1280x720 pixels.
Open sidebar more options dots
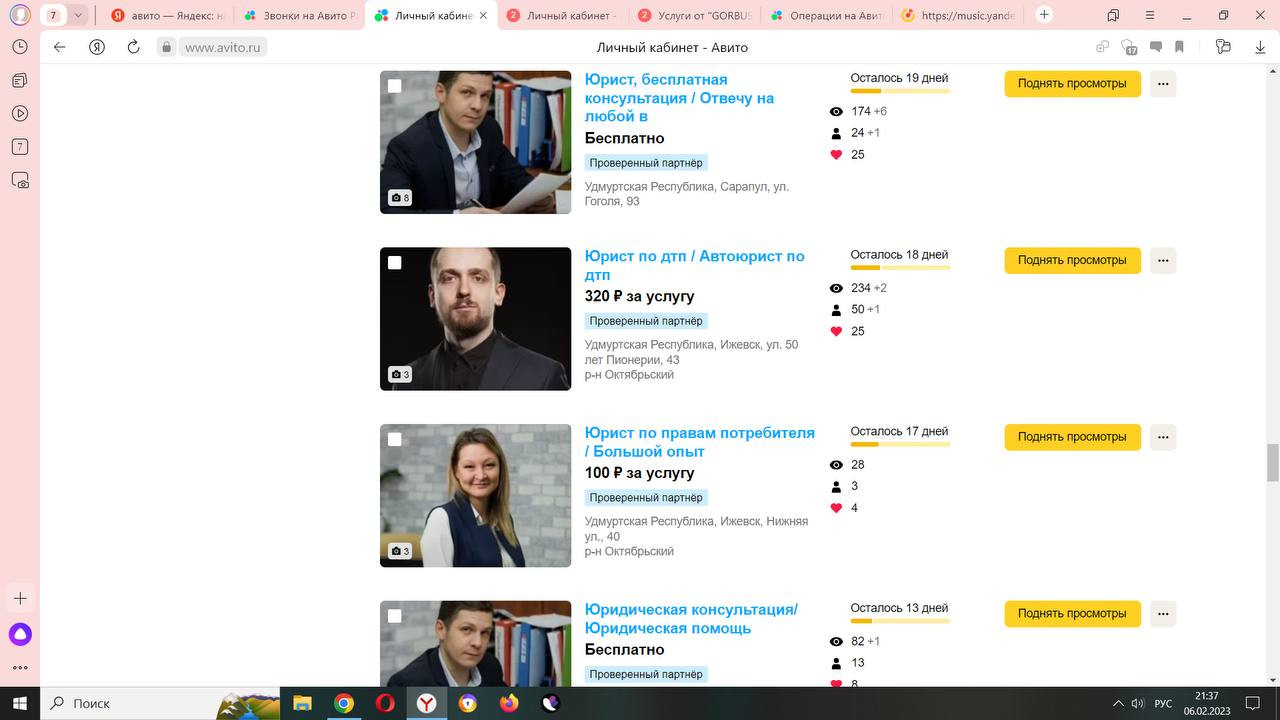(20, 668)
